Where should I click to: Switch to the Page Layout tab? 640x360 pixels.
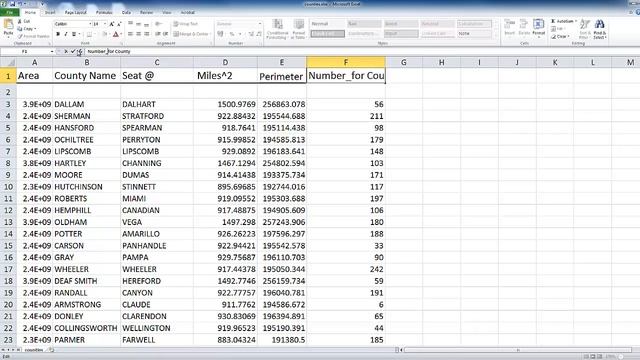point(76,13)
